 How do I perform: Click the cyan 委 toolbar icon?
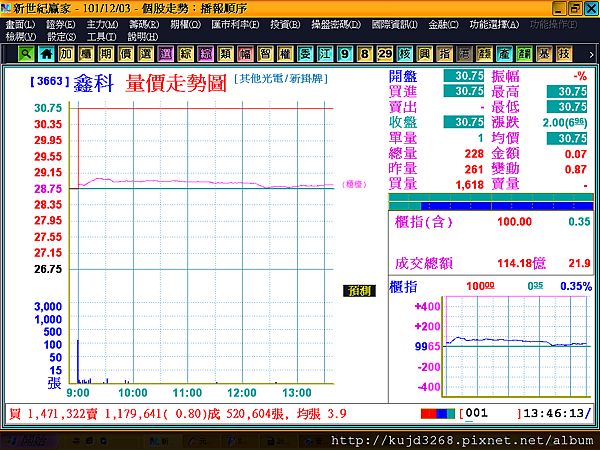pyautogui.click(x=305, y=54)
